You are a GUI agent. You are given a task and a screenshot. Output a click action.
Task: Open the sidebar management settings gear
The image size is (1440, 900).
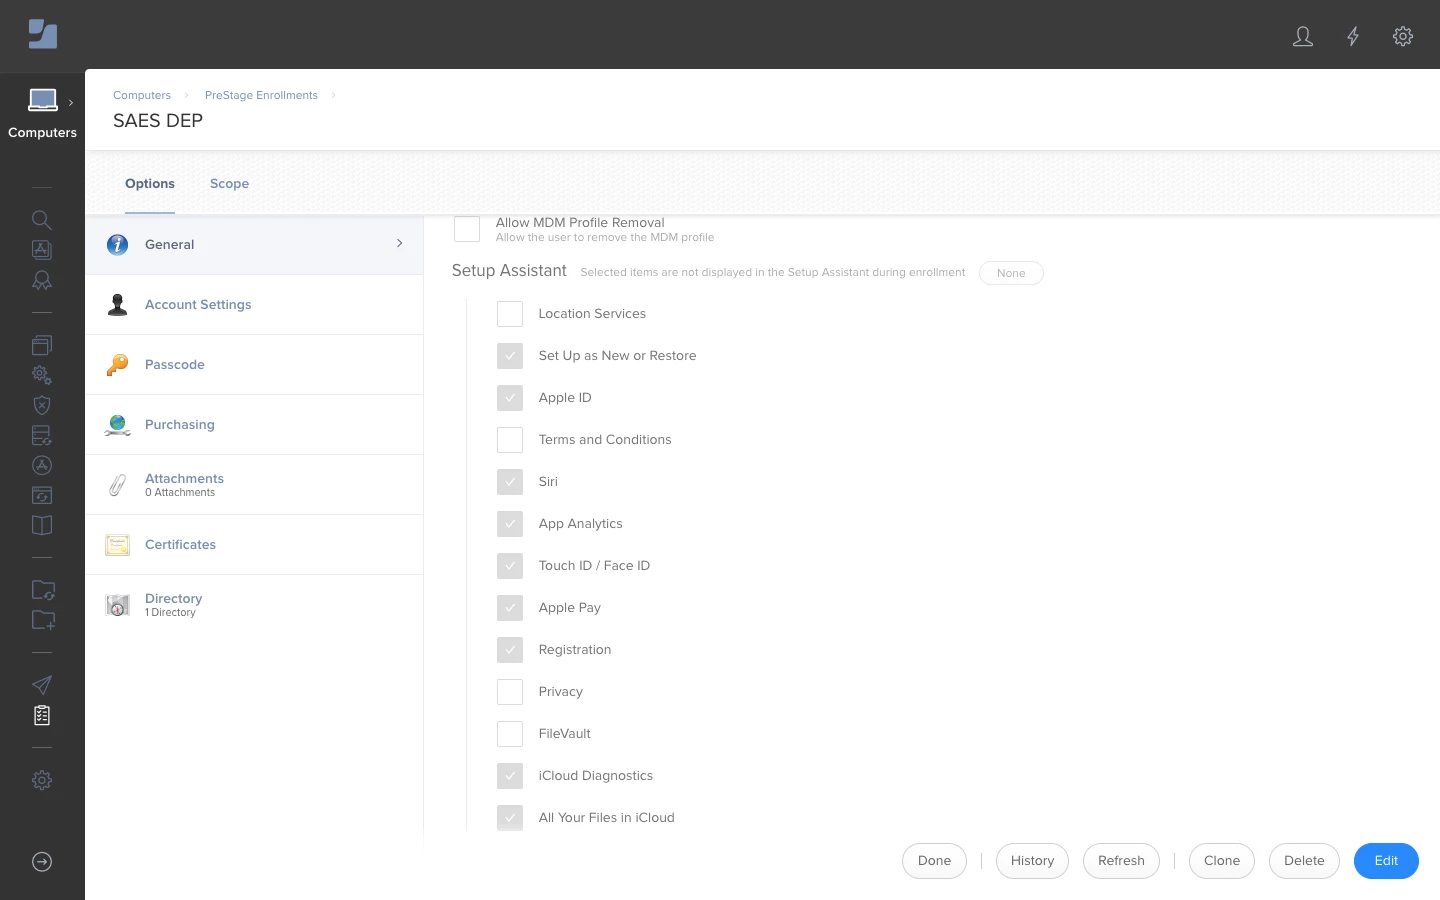[42, 780]
